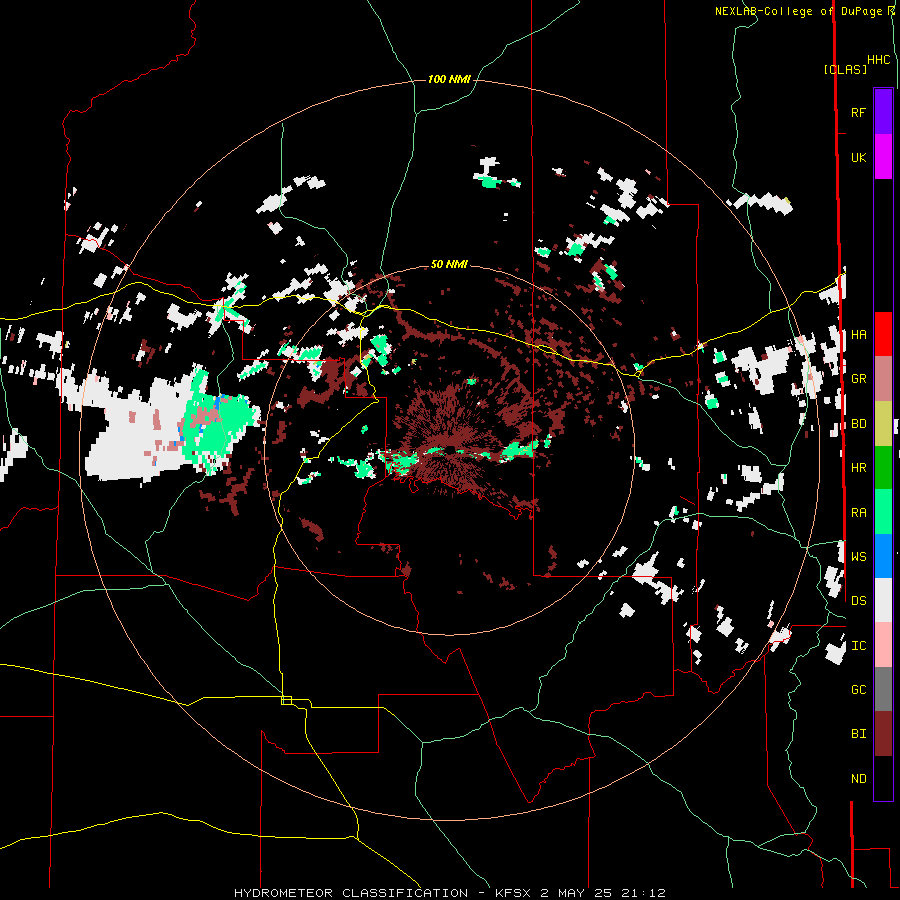
Task: Click the UK legend label
Action: (x=858, y=157)
